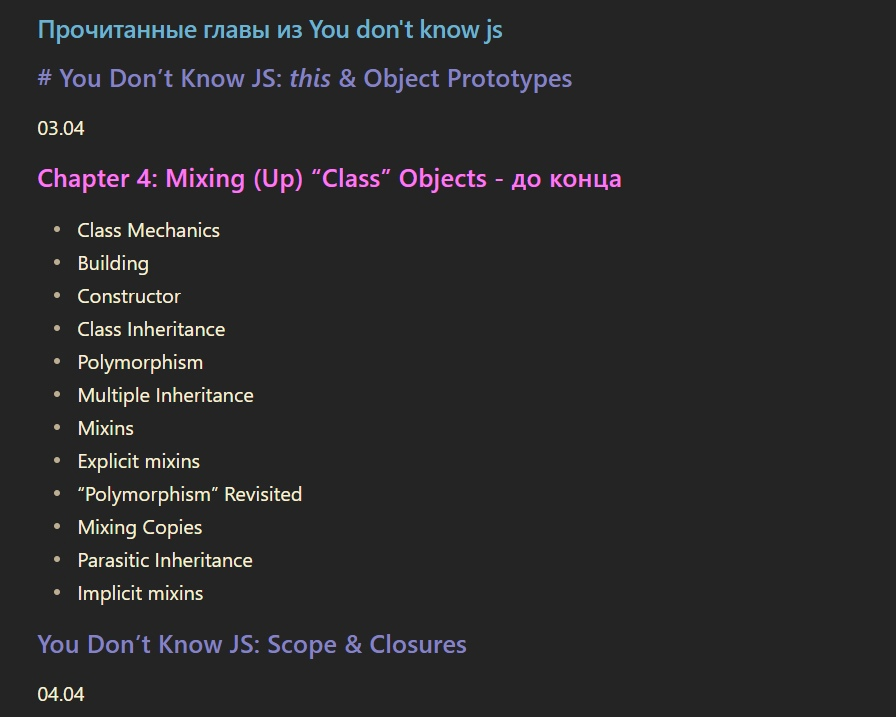The width and height of the screenshot is (896, 717).
Task: Click the "Parasitic Inheritance" list item
Action: [x=165, y=560]
